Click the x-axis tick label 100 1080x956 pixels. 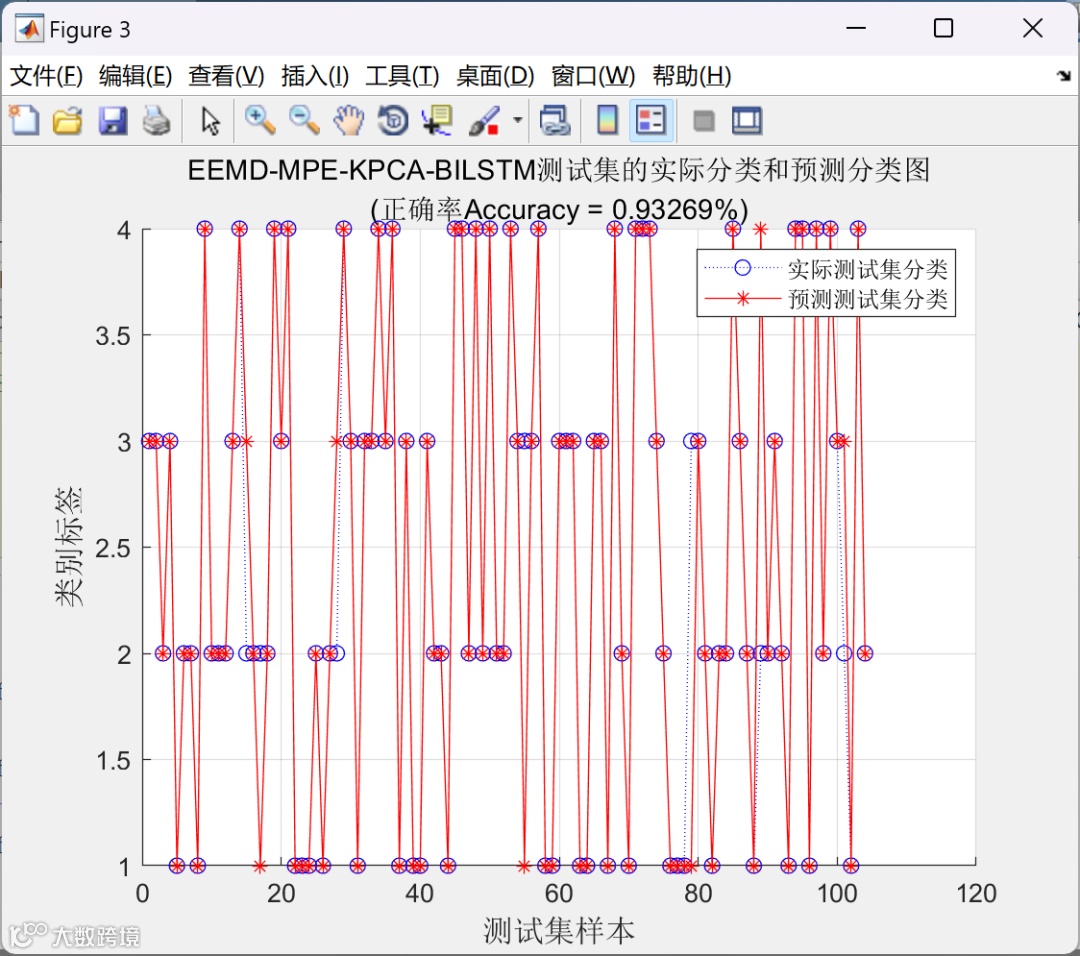tap(837, 893)
